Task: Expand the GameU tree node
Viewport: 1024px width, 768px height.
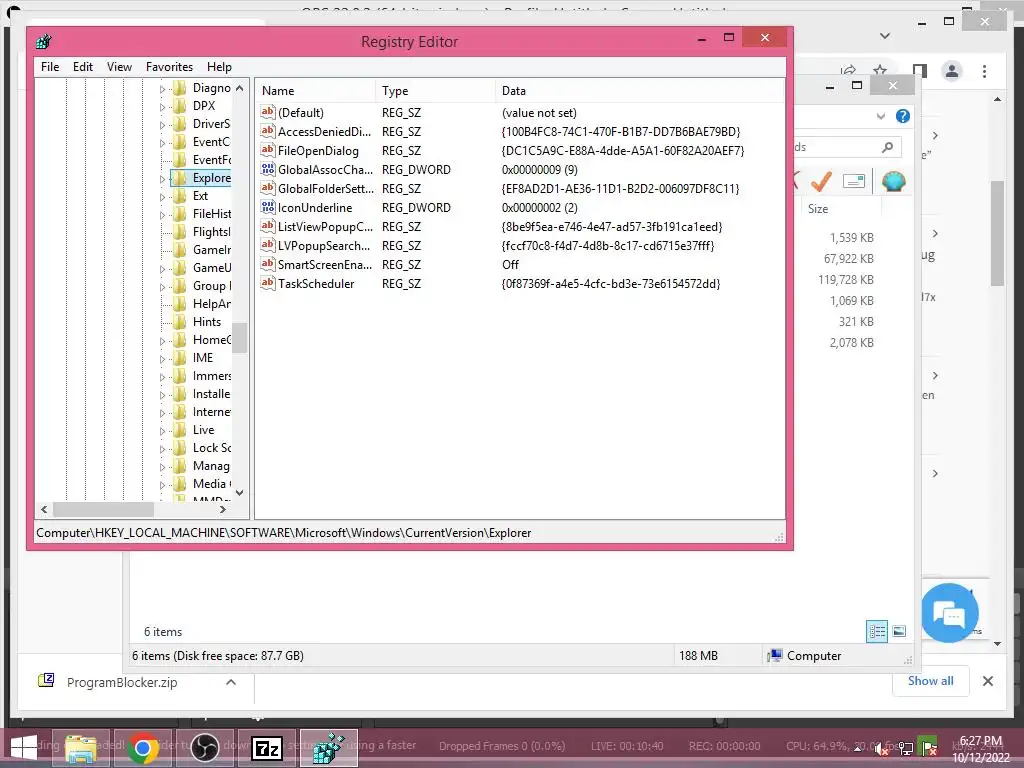Action: click(163, 268)
